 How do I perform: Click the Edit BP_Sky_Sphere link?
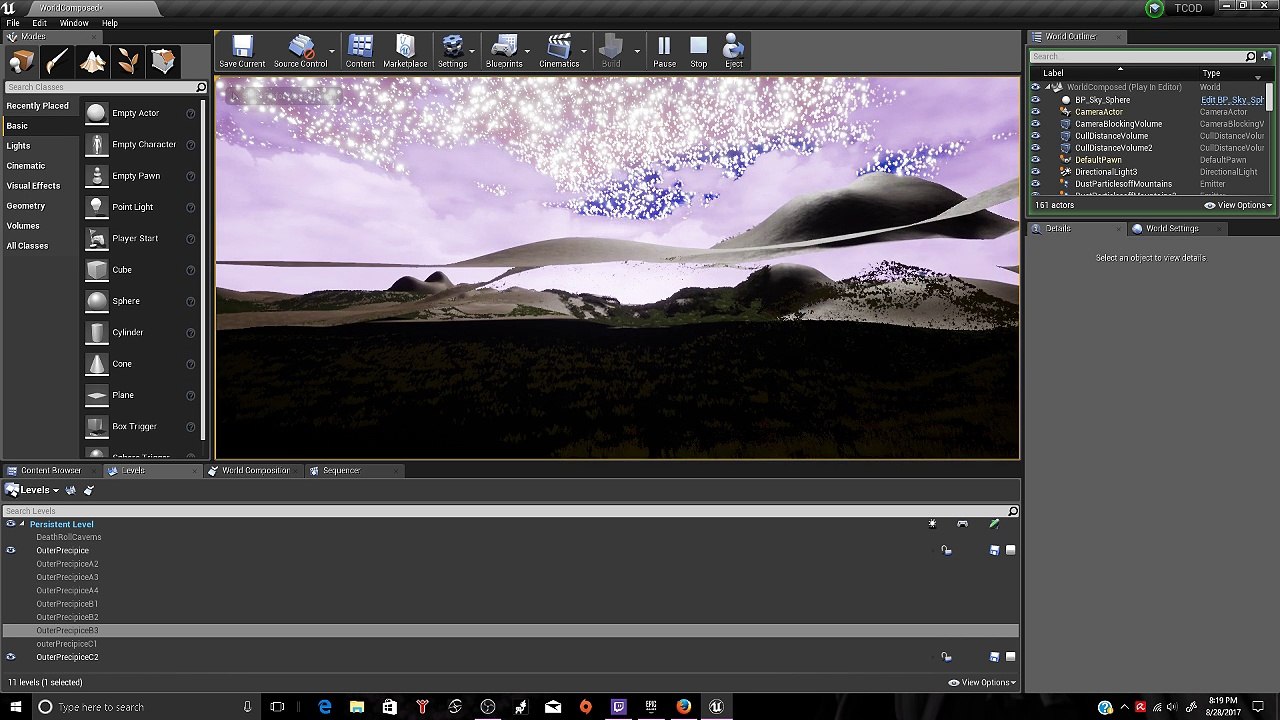(x=1232, y=100)
